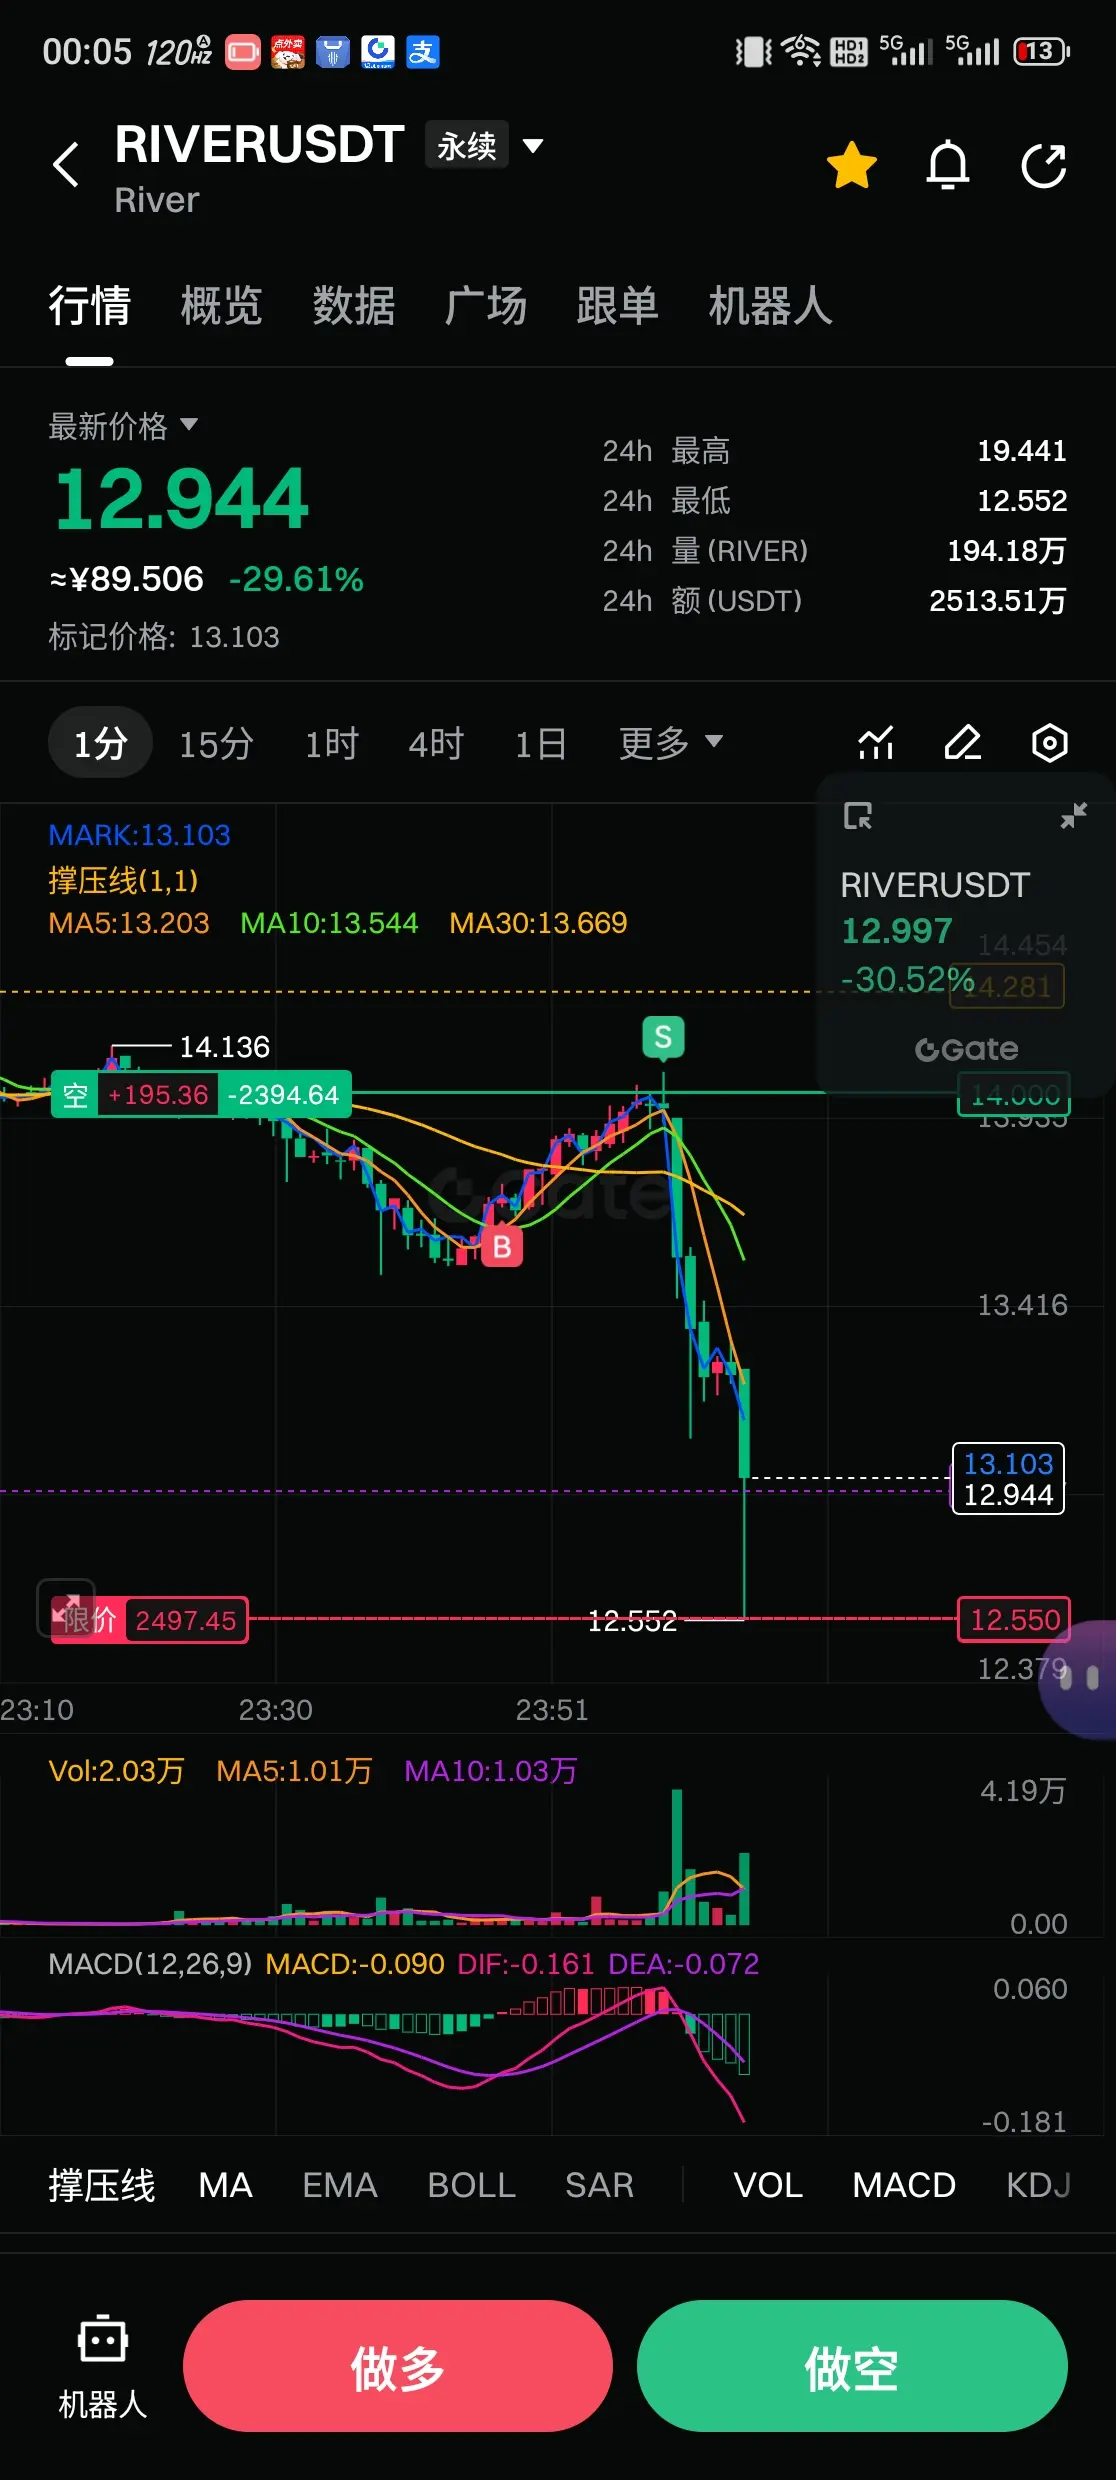This screenshot has width=1116, height=2480.
Task: Switch to 跟单 tab
Action: pos(618,306)
